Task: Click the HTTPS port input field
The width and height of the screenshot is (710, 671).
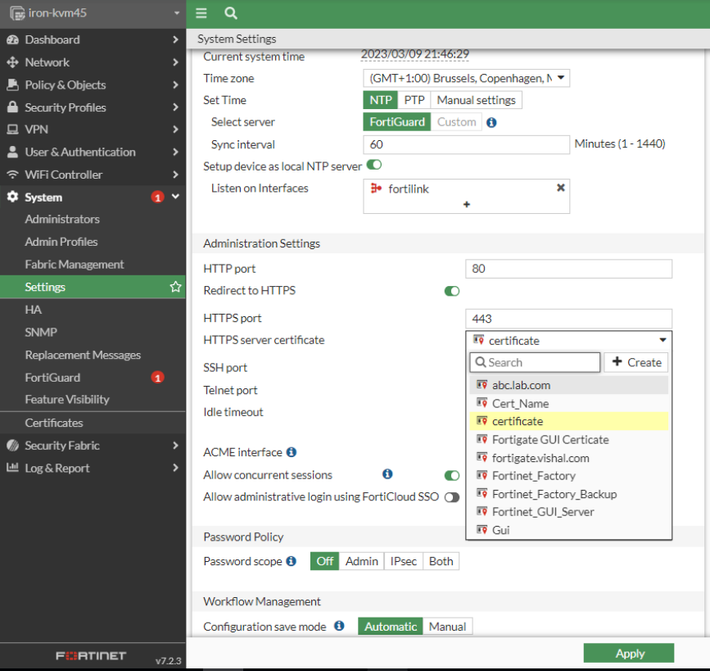Action: tap(568, 319)
